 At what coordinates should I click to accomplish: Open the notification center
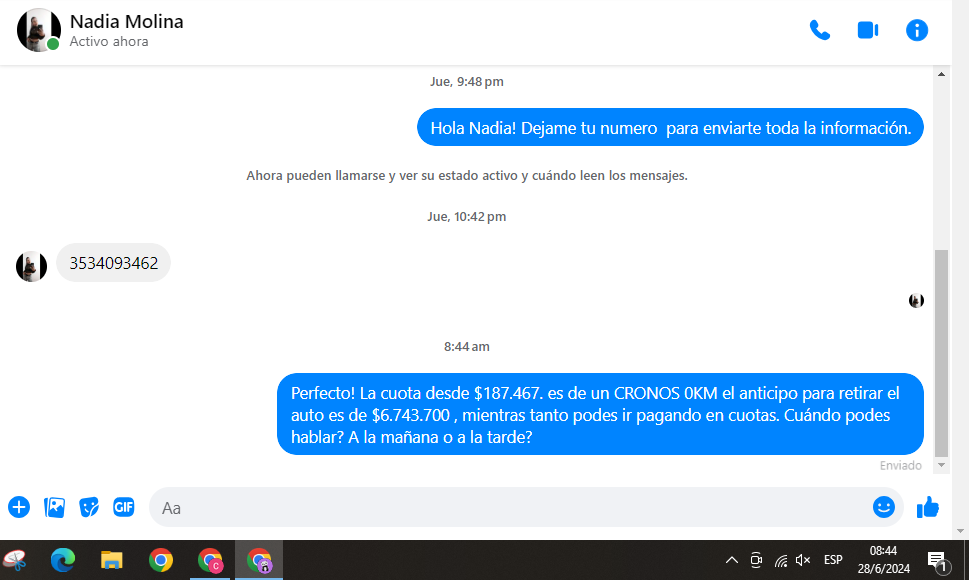[937, 560]
